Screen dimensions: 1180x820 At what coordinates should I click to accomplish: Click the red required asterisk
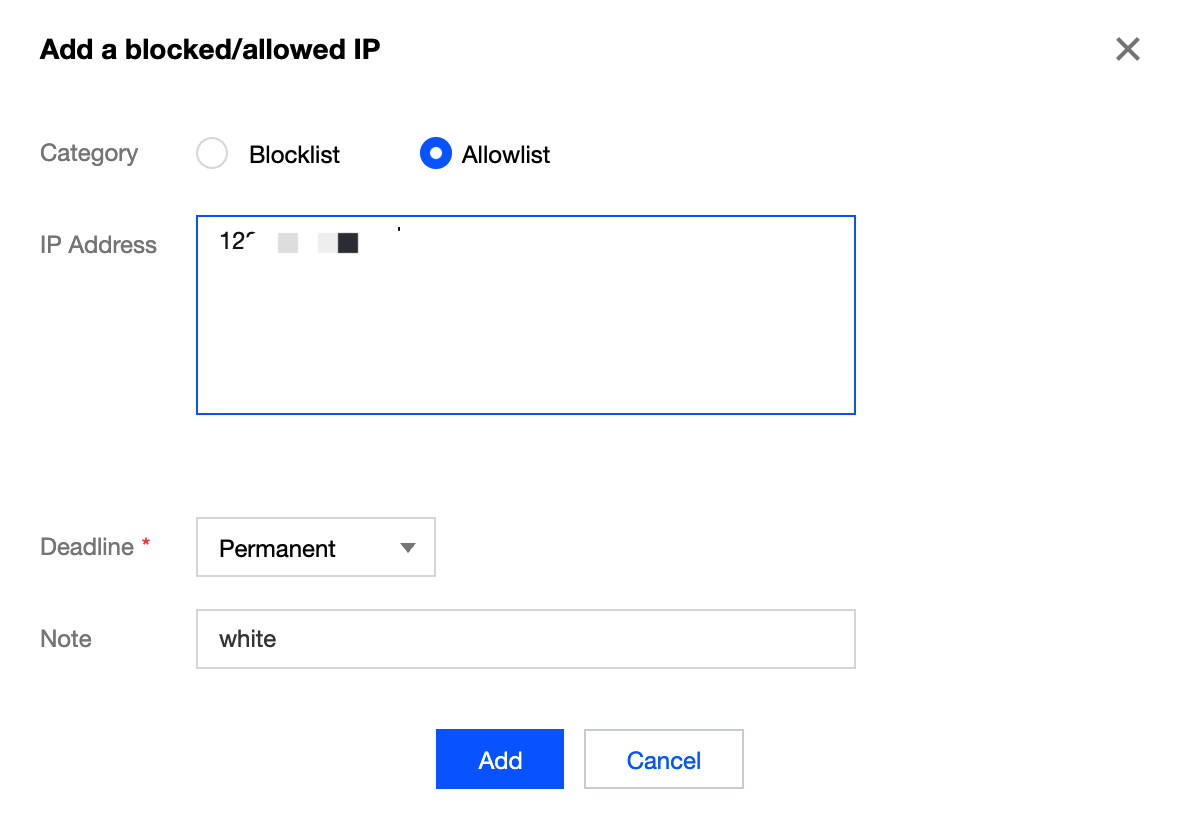coord(146,543)
